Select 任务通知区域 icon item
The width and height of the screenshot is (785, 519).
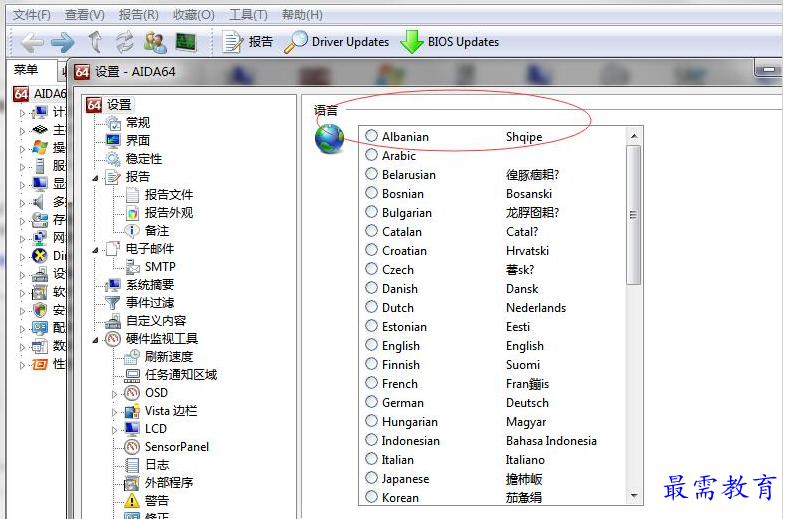point(132,375)
